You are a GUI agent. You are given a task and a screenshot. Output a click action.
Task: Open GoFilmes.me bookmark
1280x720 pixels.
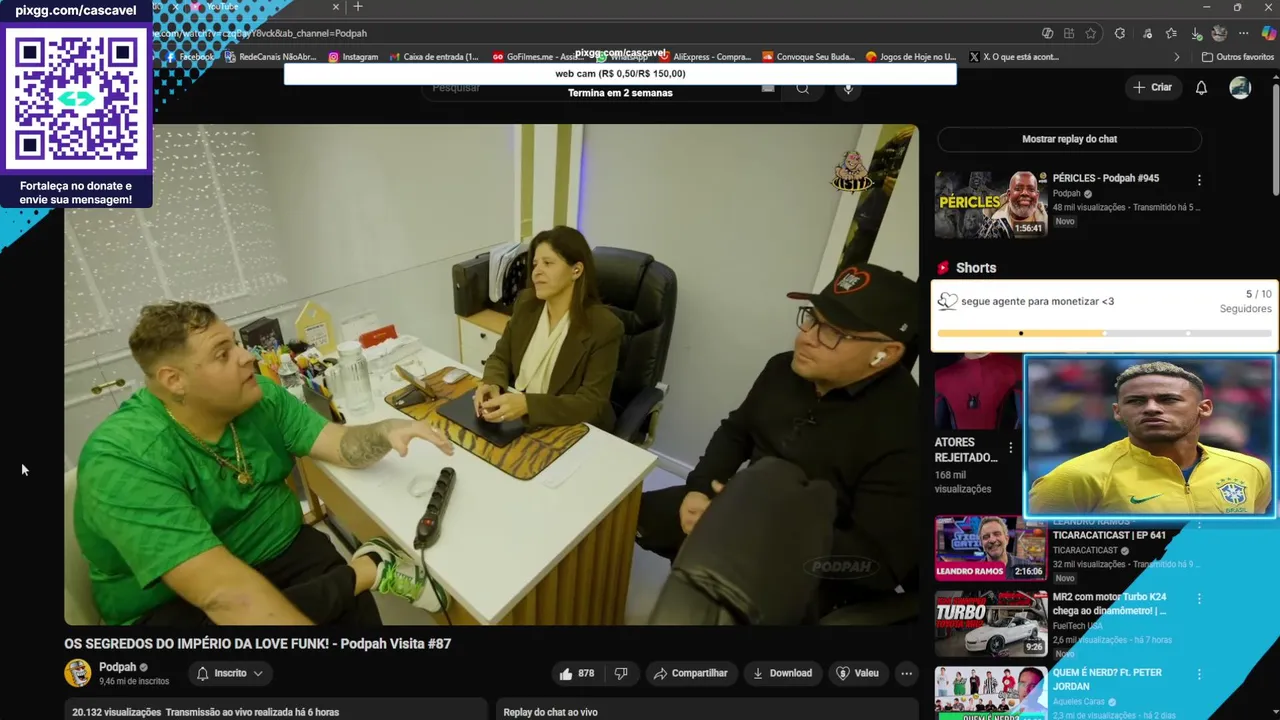(538, 57)
